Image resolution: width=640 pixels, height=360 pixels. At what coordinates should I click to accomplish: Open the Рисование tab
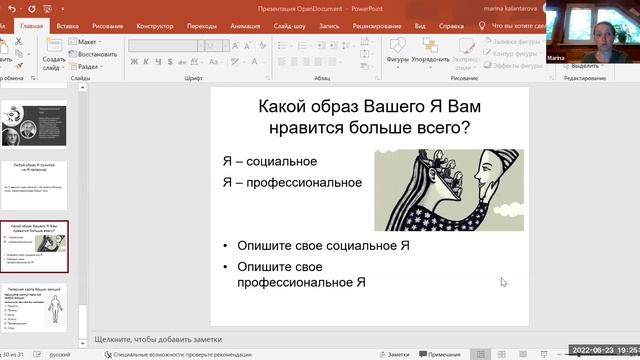(x=107, y=26)
